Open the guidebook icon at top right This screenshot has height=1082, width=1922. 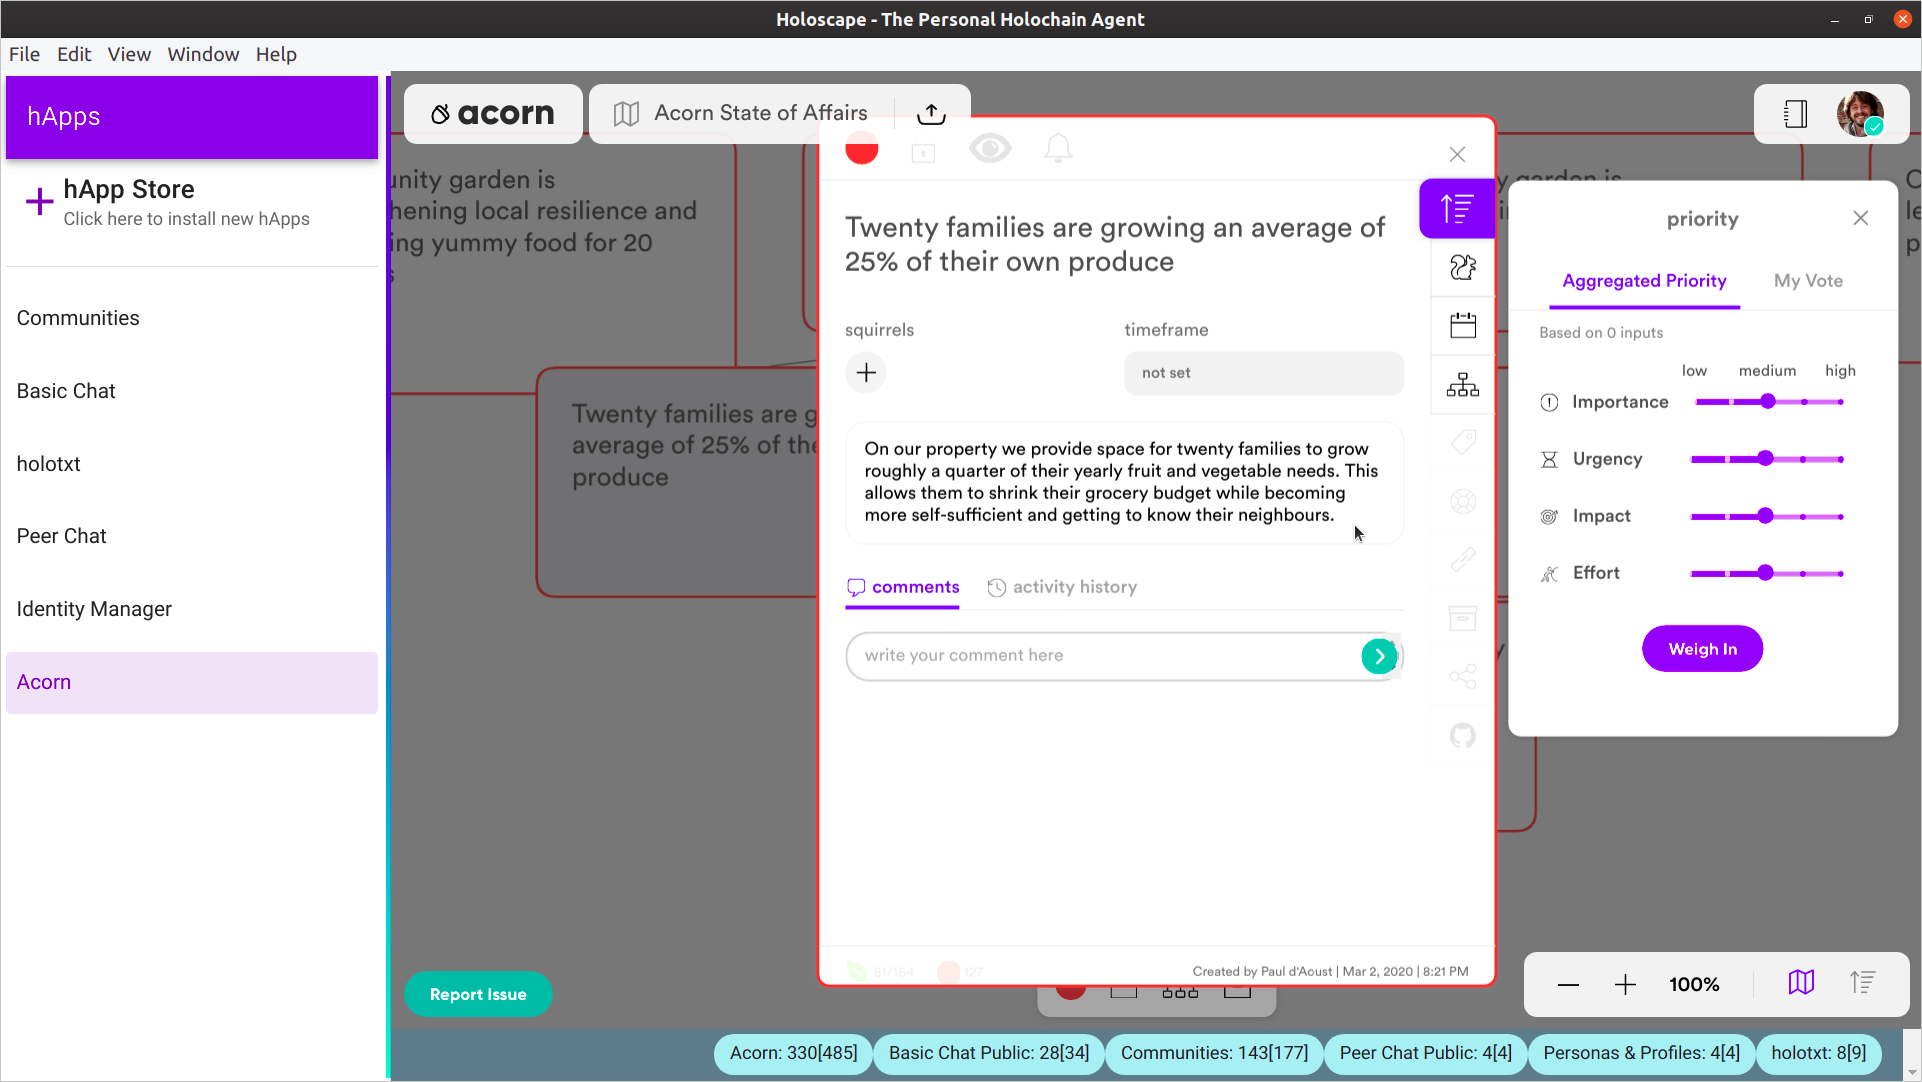1795,114
